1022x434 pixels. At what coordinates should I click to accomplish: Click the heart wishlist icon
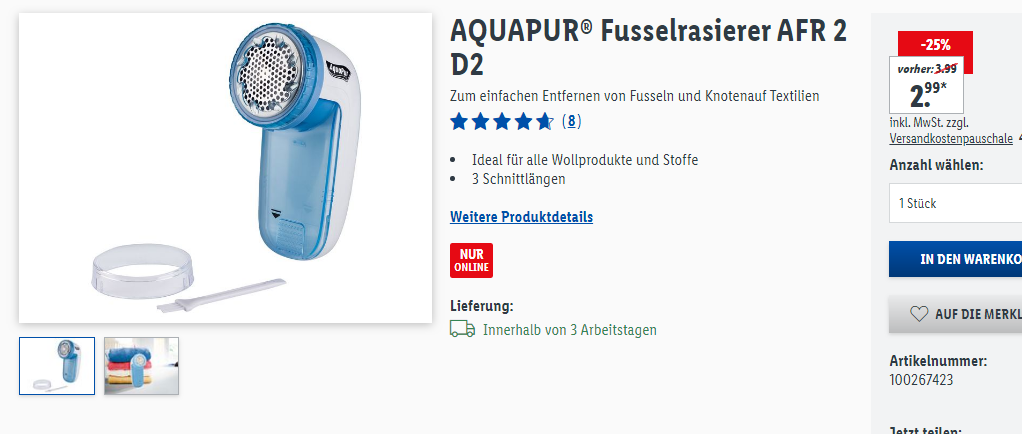click(x=918, y=314)
